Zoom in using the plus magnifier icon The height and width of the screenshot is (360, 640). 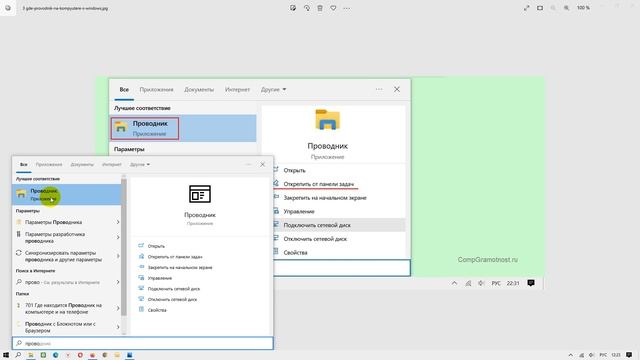567,8
